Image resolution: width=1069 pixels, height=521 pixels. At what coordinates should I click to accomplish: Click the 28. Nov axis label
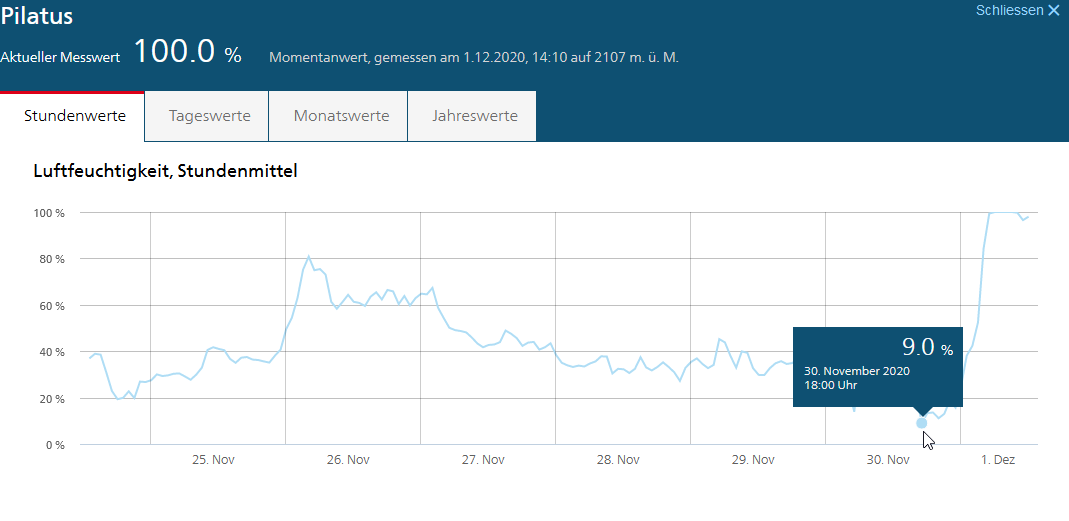[x=618, y=460]
